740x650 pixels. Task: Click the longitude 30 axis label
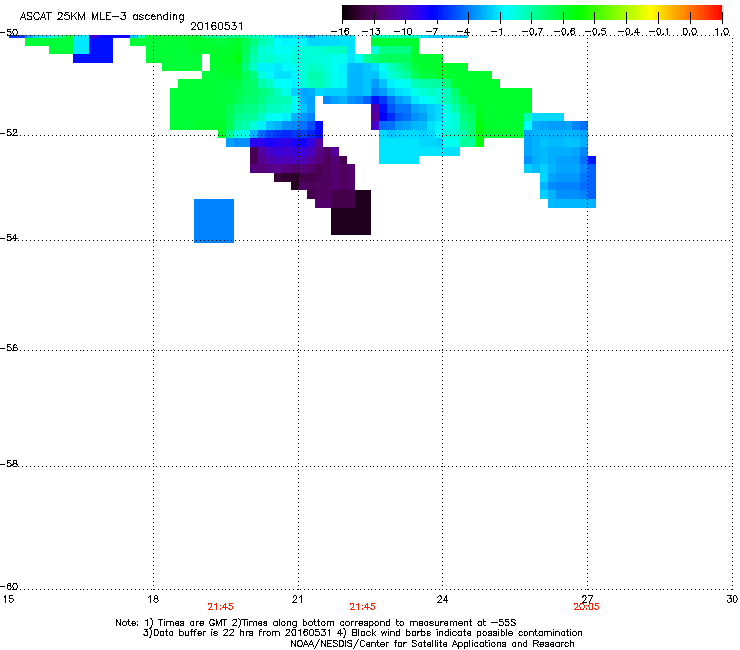pos(732,599)
